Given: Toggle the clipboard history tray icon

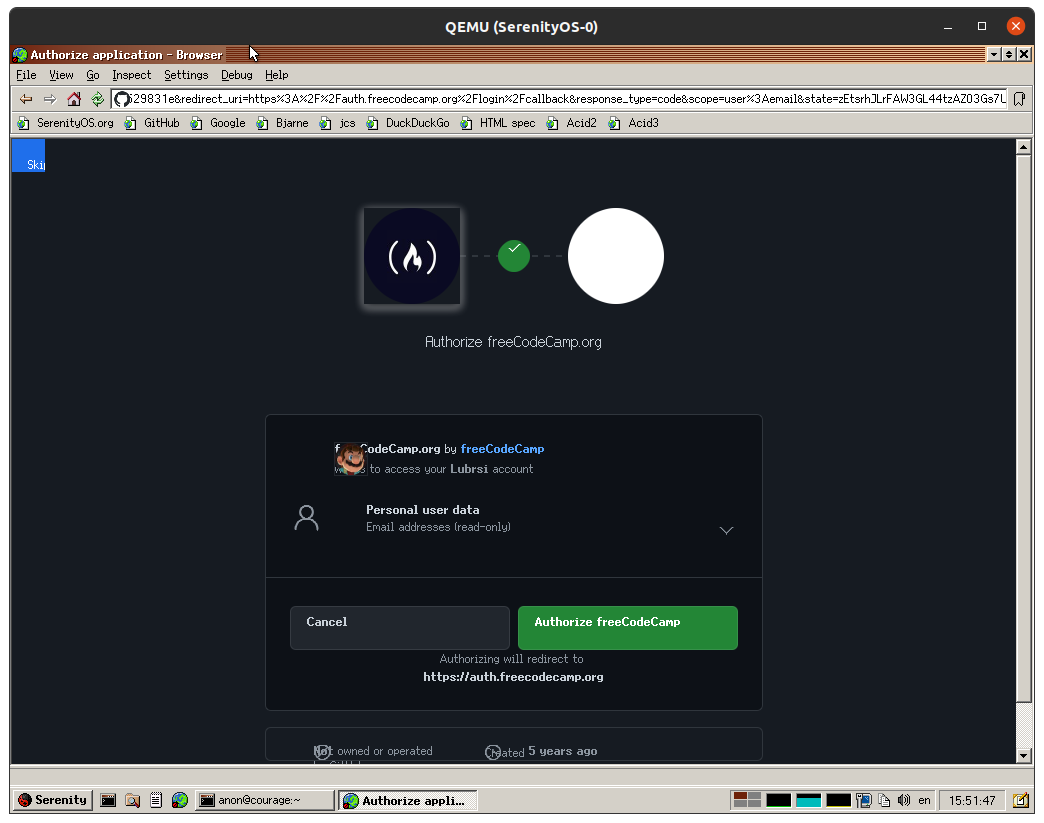Looking at the screenshot, I should [x=885, y=799].
